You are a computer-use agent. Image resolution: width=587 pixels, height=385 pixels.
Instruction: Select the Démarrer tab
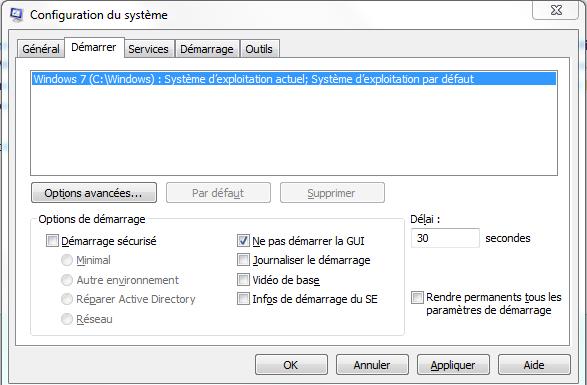tap(94, 48)
